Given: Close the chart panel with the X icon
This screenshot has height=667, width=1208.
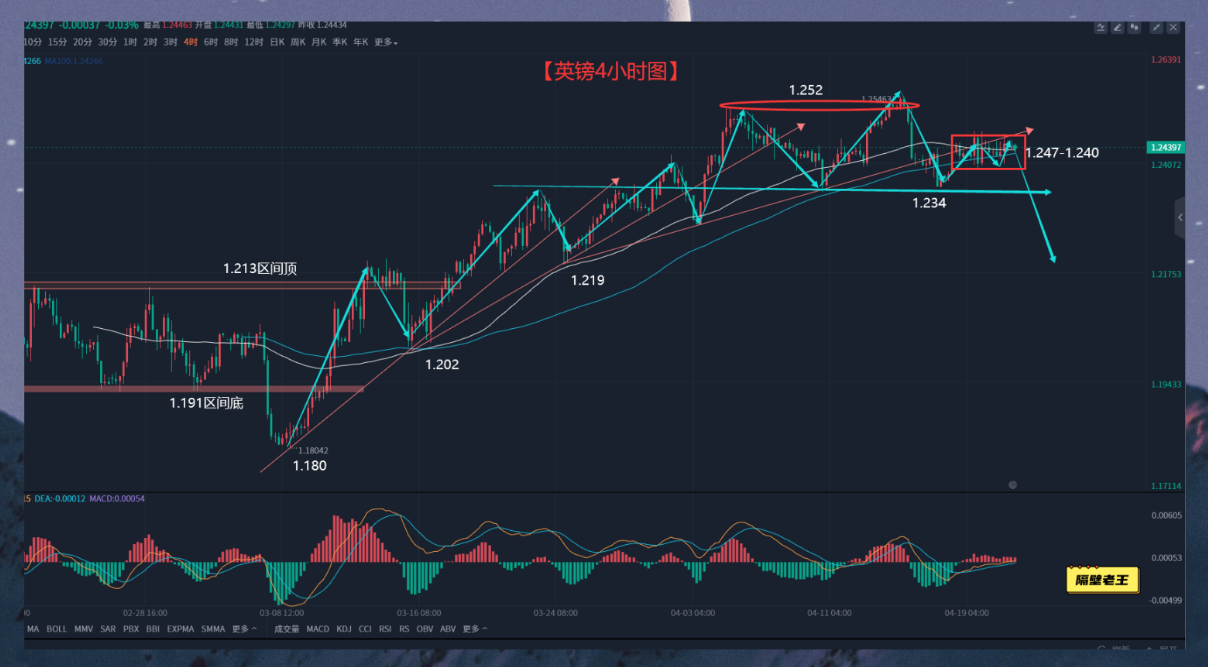Looking at the screenshot, I should tap(1173, 27).
